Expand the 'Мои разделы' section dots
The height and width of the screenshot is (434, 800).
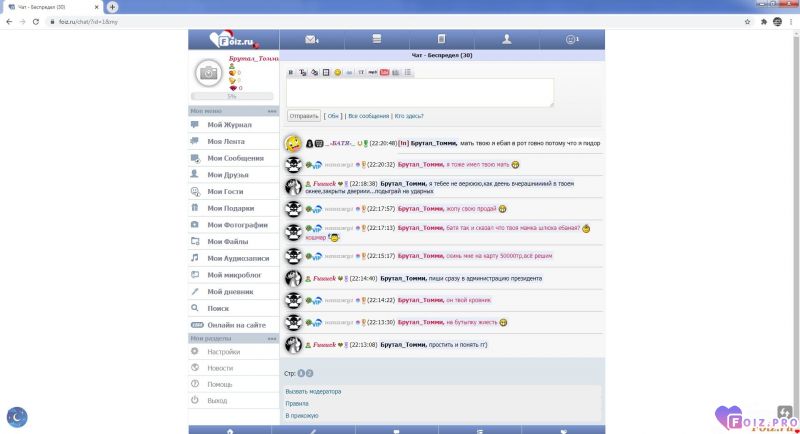click(272, 338)
